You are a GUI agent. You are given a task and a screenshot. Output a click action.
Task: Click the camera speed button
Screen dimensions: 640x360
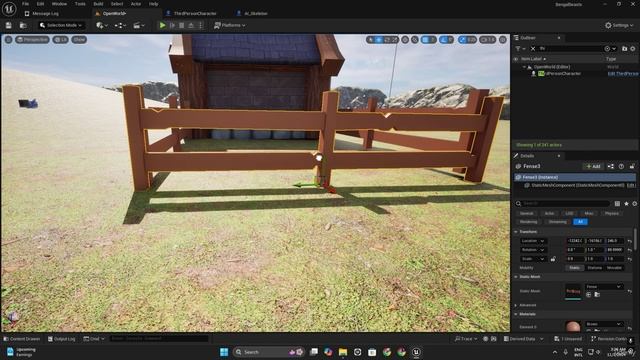[x=487, y=40]
